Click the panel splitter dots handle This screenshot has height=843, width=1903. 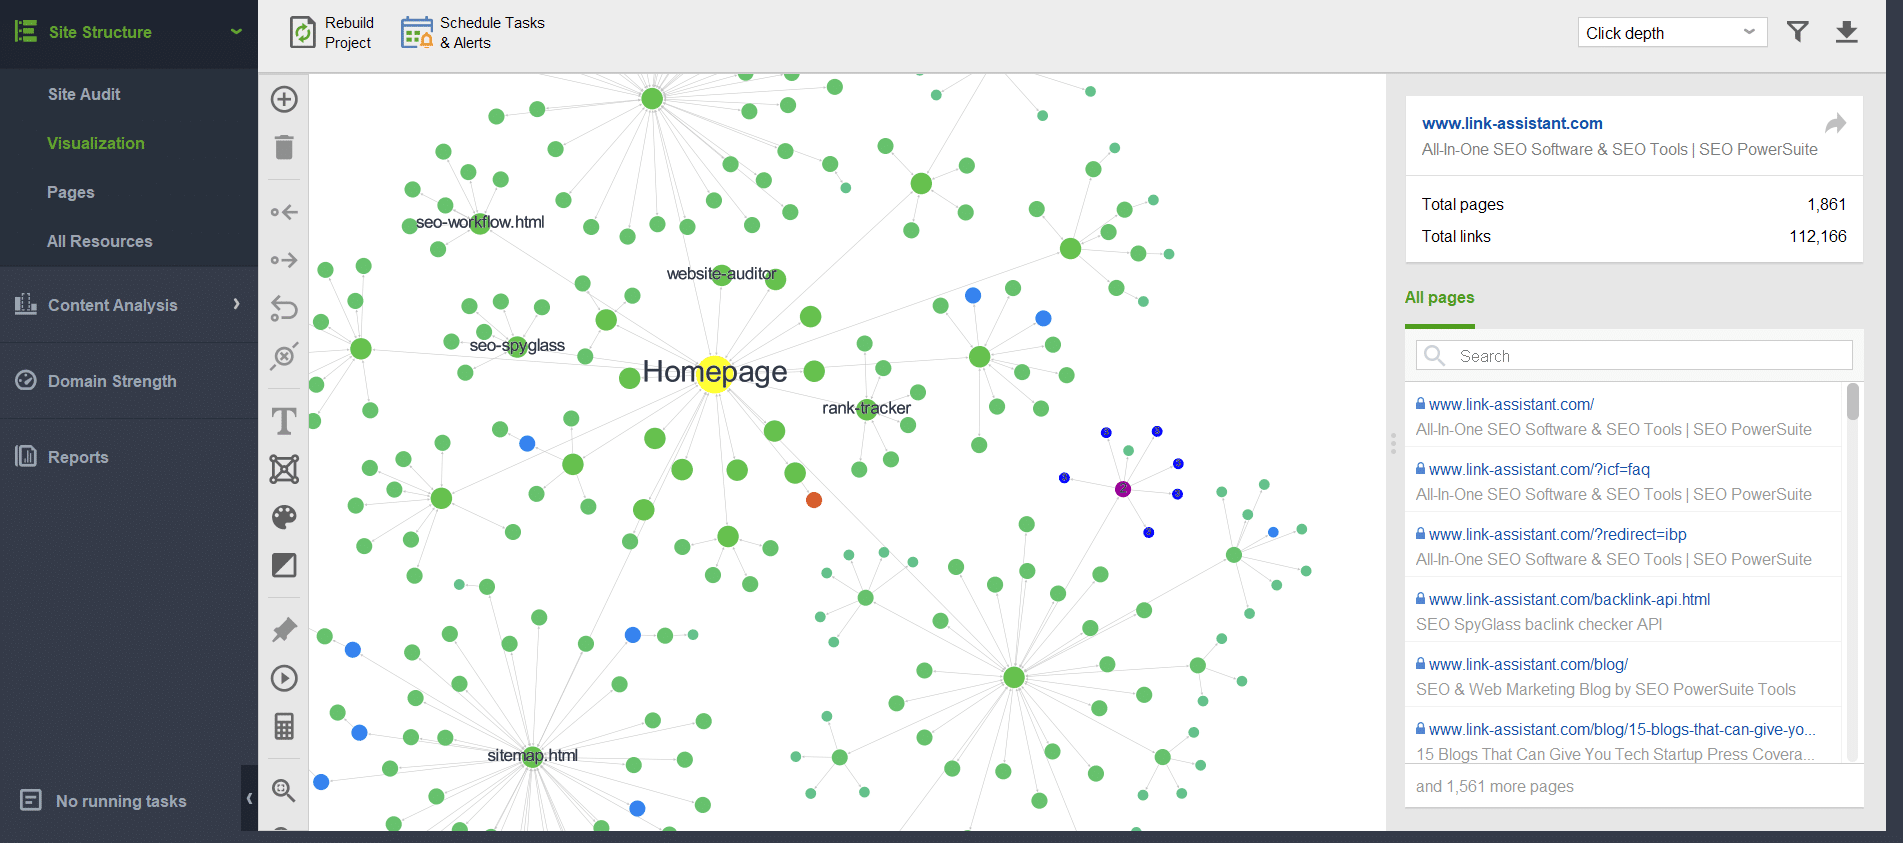tap(1393, 443)
